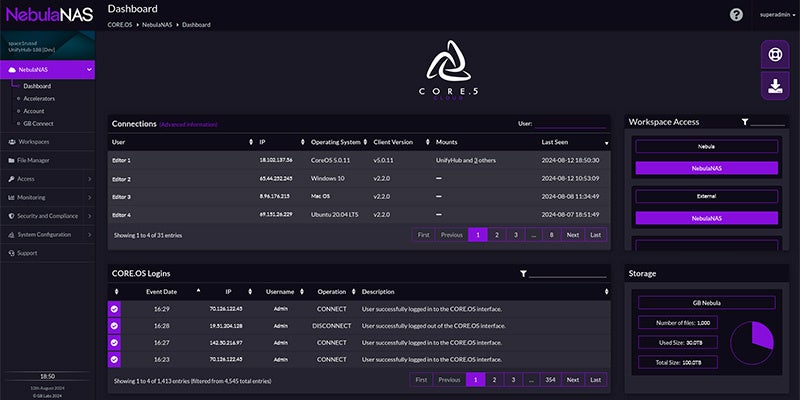Click NebulaNAS button under External workspace
This screenshot has height=400, width=800.
pyautogui.click(x=707, y=218)
